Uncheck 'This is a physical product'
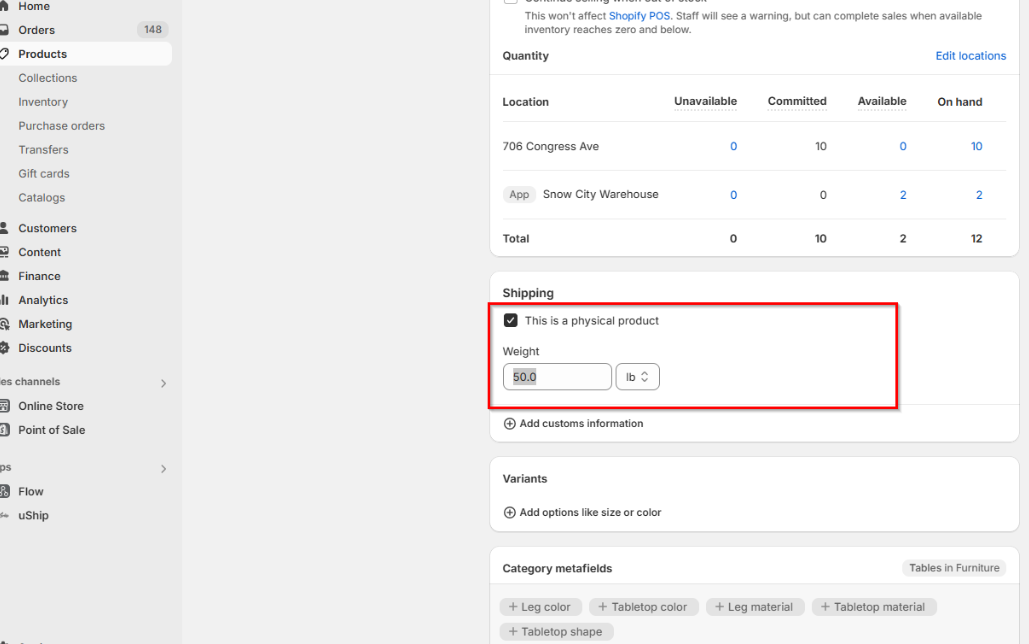1029x644 pixels. pyautogui.click(x=511, y=320)
